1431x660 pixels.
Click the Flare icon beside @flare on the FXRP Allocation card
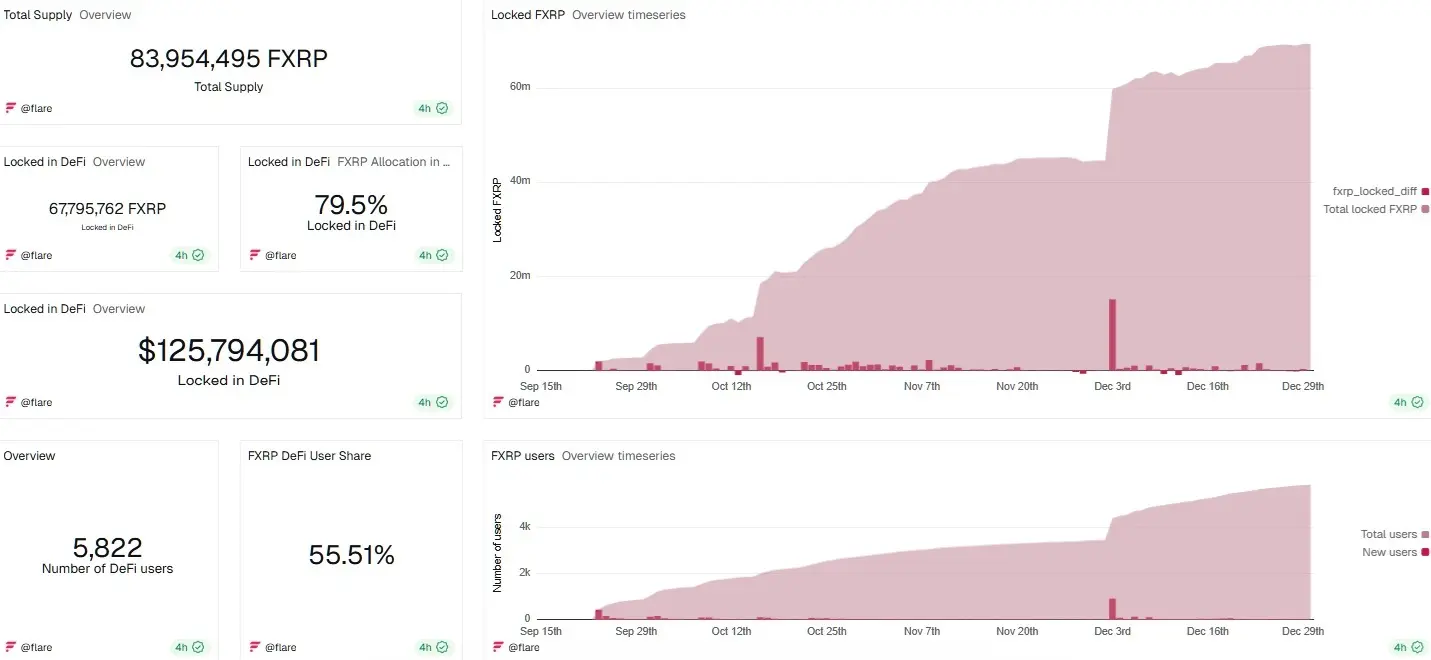(256, 254)
